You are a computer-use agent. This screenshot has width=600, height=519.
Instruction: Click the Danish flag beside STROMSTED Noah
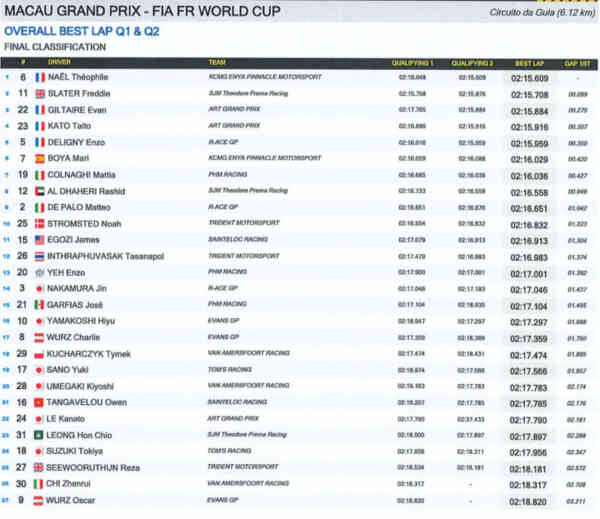(x=40, y=224)
